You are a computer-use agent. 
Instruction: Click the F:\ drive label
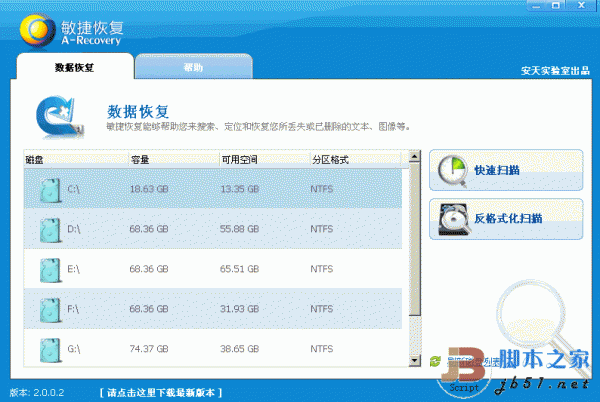pos(73,309)
